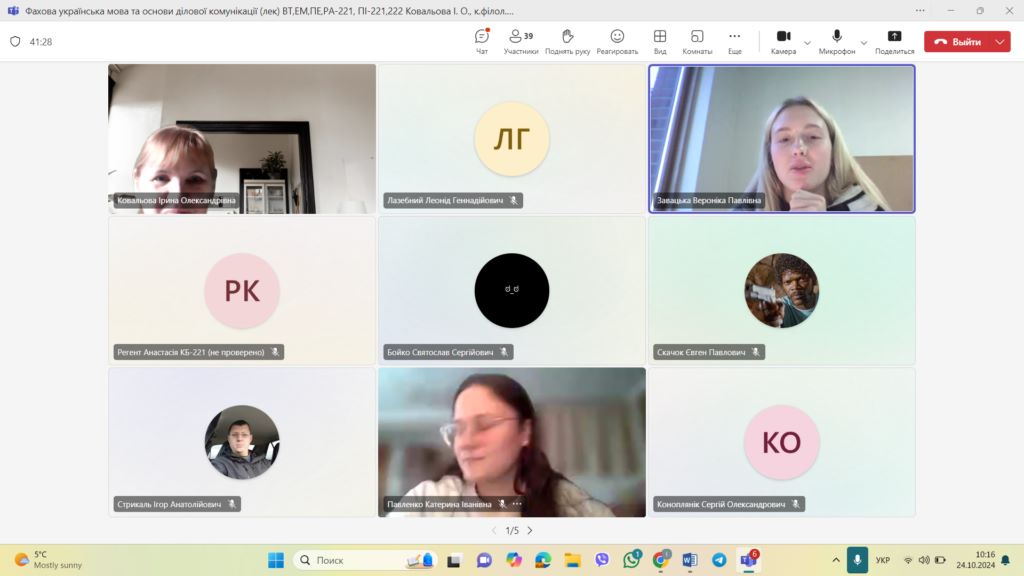Toggle the Камера on or off

click(x=783, y=41)
